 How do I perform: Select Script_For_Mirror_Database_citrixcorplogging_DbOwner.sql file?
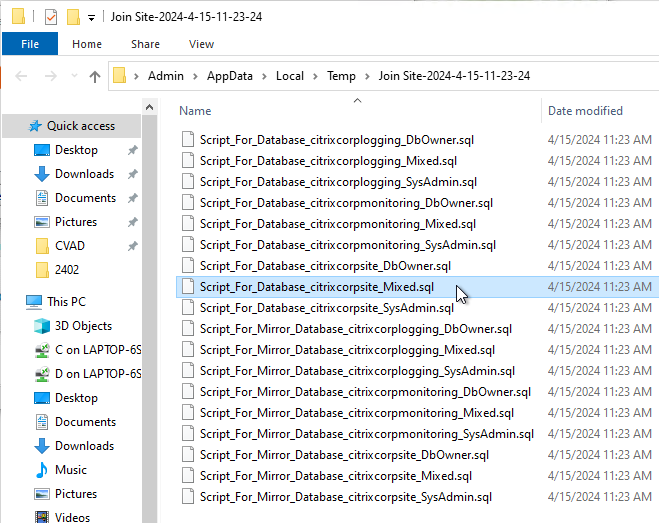tap(356, 329)
